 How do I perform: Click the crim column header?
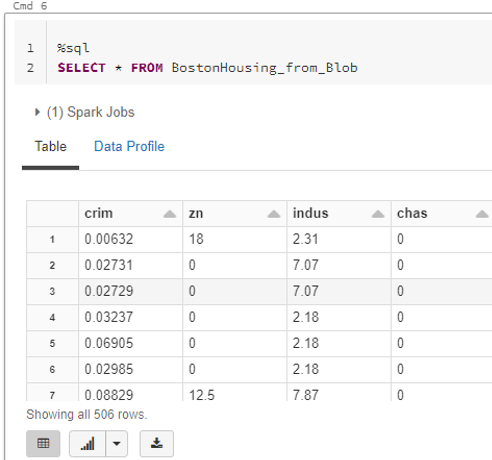(99, 213)
